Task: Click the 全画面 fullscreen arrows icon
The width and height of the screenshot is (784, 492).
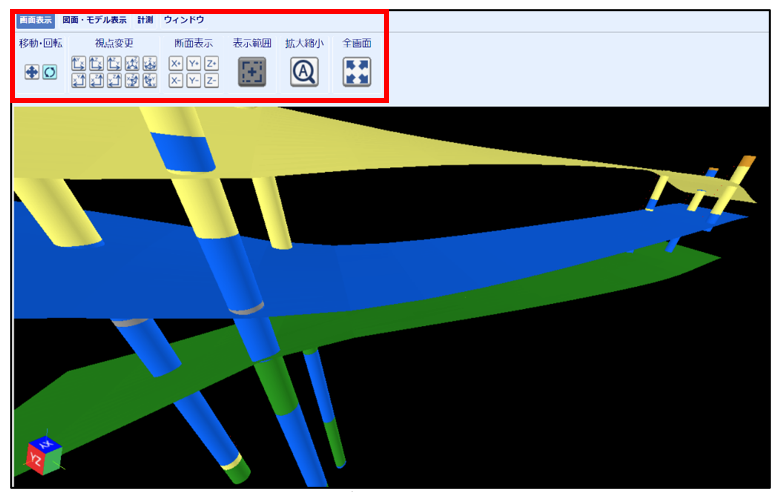Action: coord(357,72)
